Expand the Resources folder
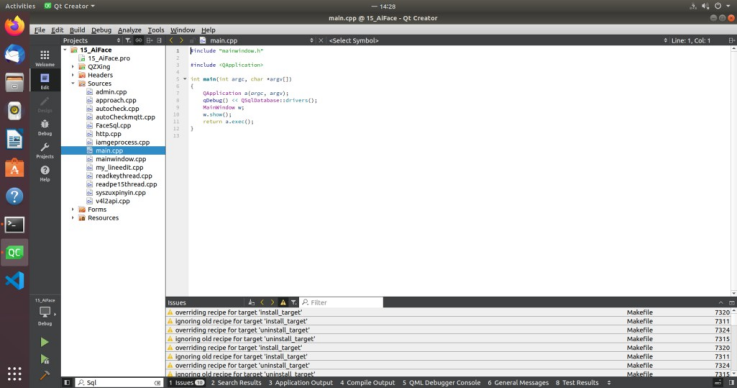Image resolution: width=738 pixels, height=388 pixels. click(x=73, y=218)
